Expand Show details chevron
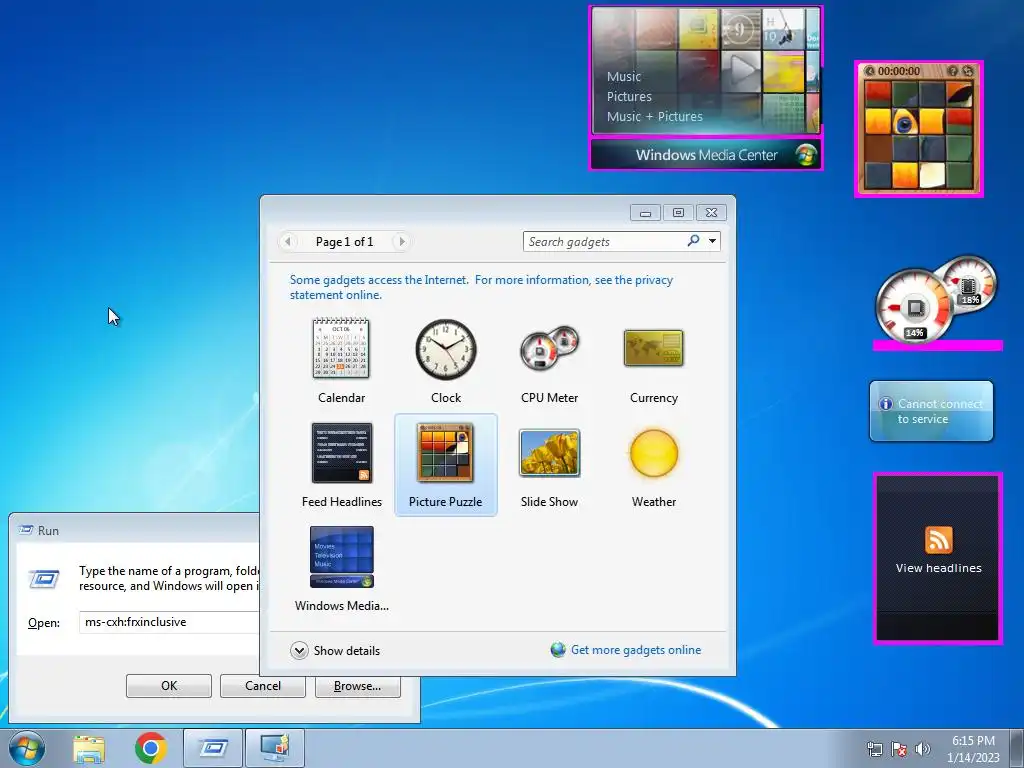1024x768 pixels. tap(299, 650)
